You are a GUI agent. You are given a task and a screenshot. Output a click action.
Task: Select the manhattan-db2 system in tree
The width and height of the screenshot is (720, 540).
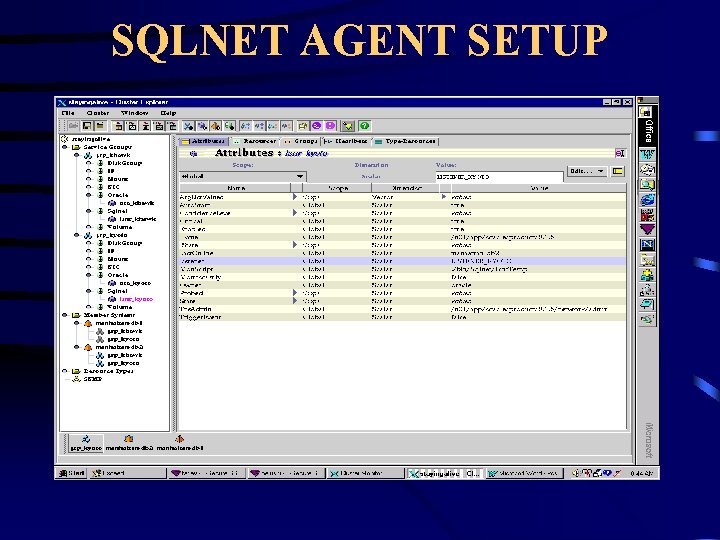[118, 347]
